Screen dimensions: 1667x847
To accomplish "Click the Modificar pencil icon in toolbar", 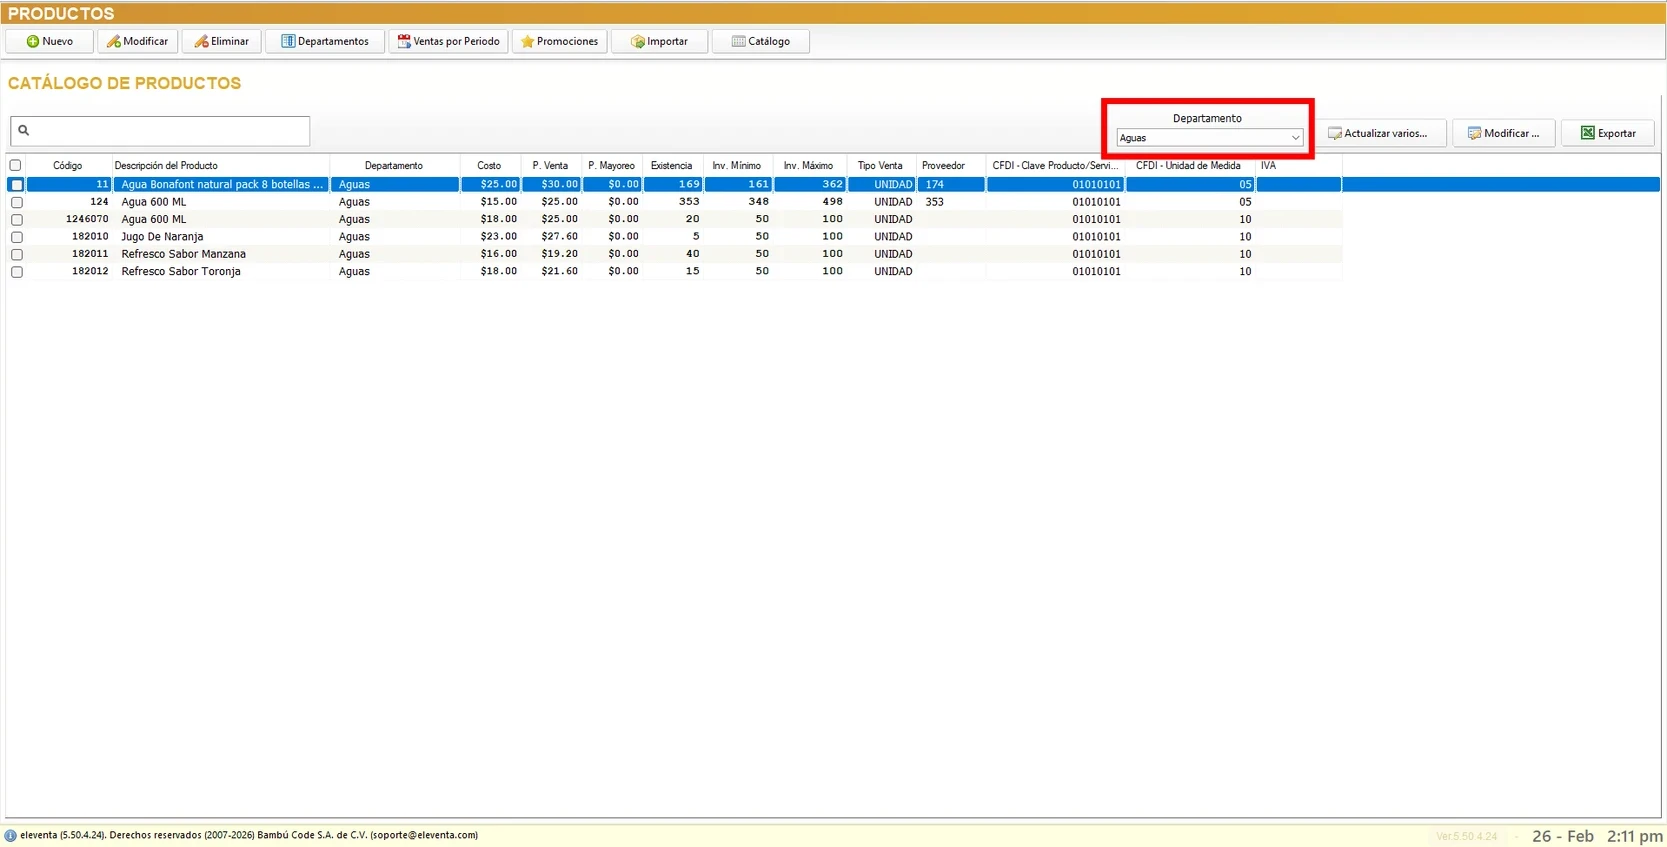I will (114, 41).
